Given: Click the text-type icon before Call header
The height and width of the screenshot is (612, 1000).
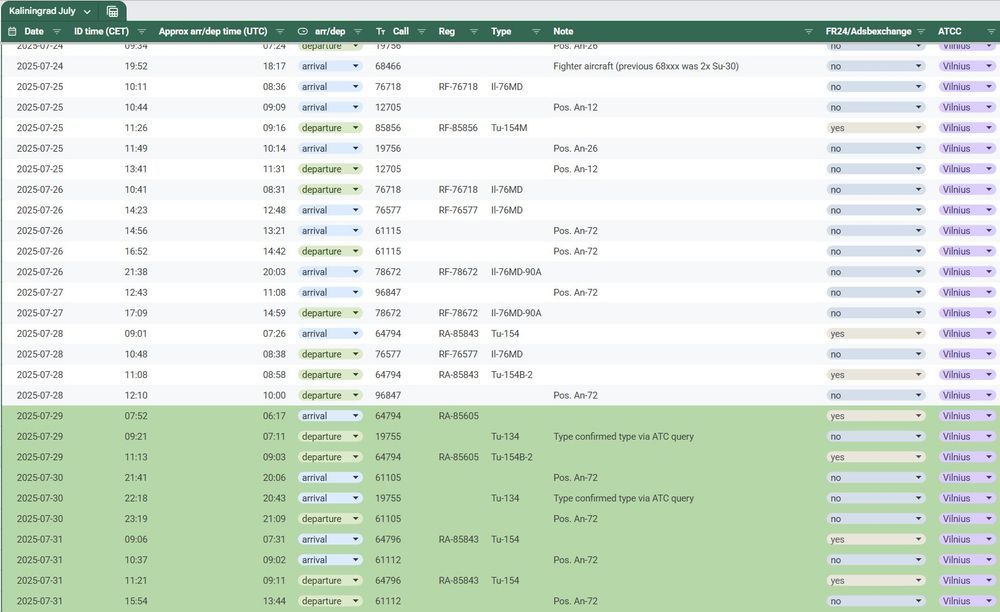Looking at the screenshot, I should [x=381, y=31].
